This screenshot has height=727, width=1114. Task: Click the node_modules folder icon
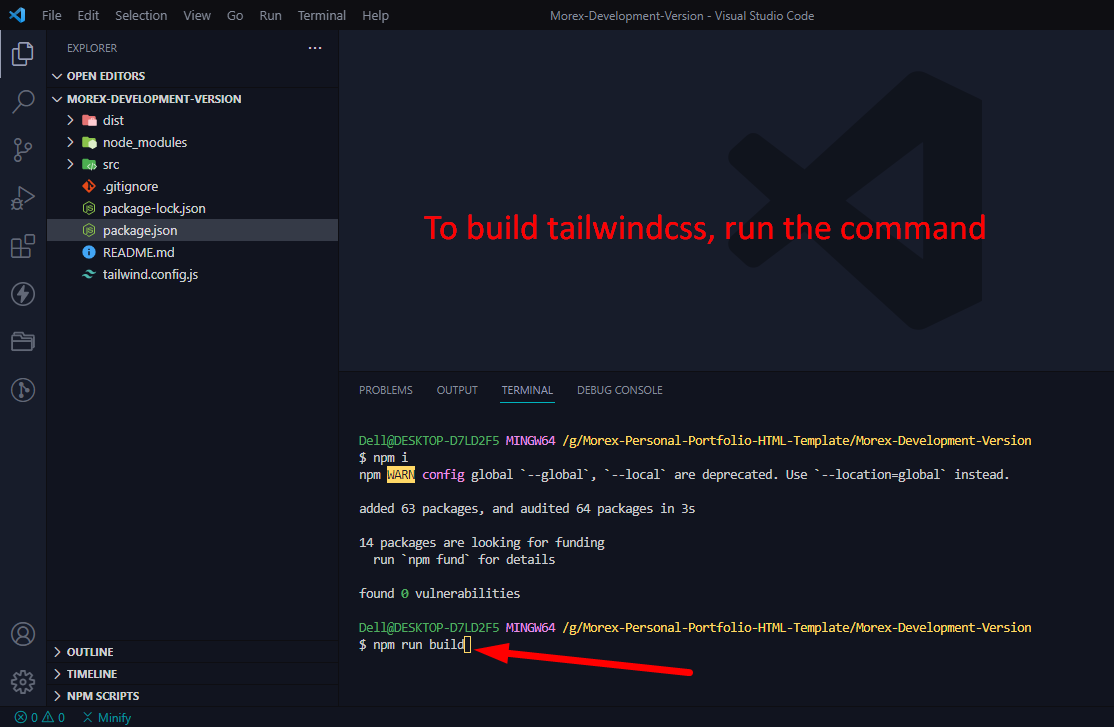90,142
